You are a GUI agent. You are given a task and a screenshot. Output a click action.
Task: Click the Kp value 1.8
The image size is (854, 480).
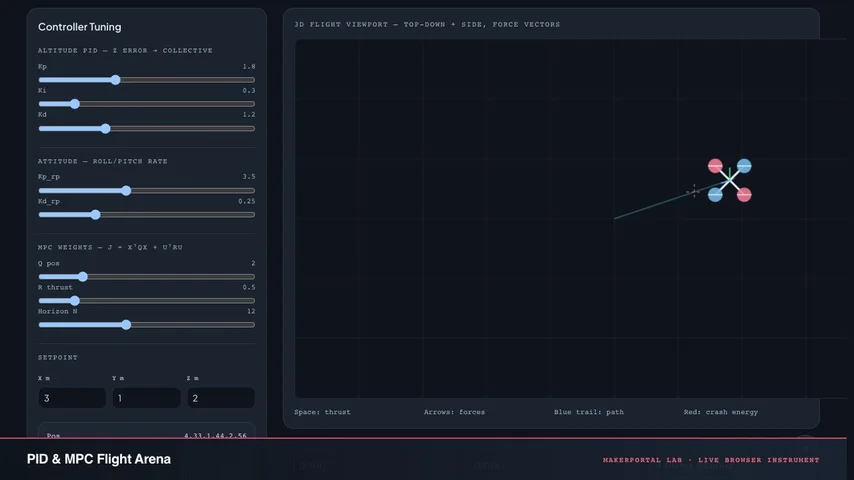pos(249,66)
